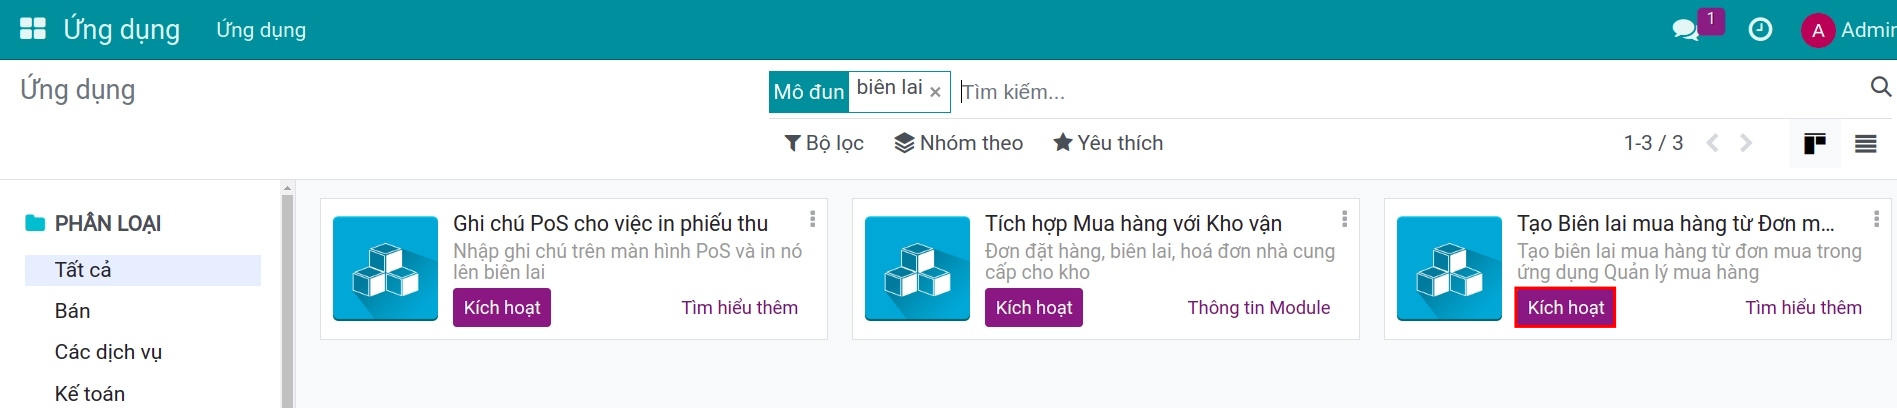Click module icon of 'Tạo Biên lai mua hàng' card
The width and height of the screenshot is (1897, 408).
tap(1450, 268)
